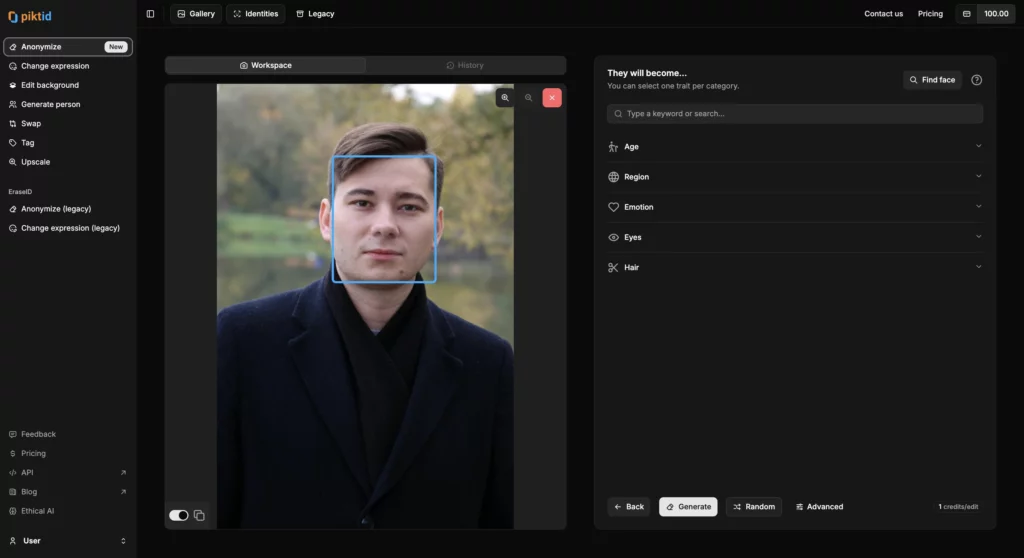Viewport: 1024px width, 558px height.
Task: Collapse the sidebar panel icon
Action: point(150,14)
